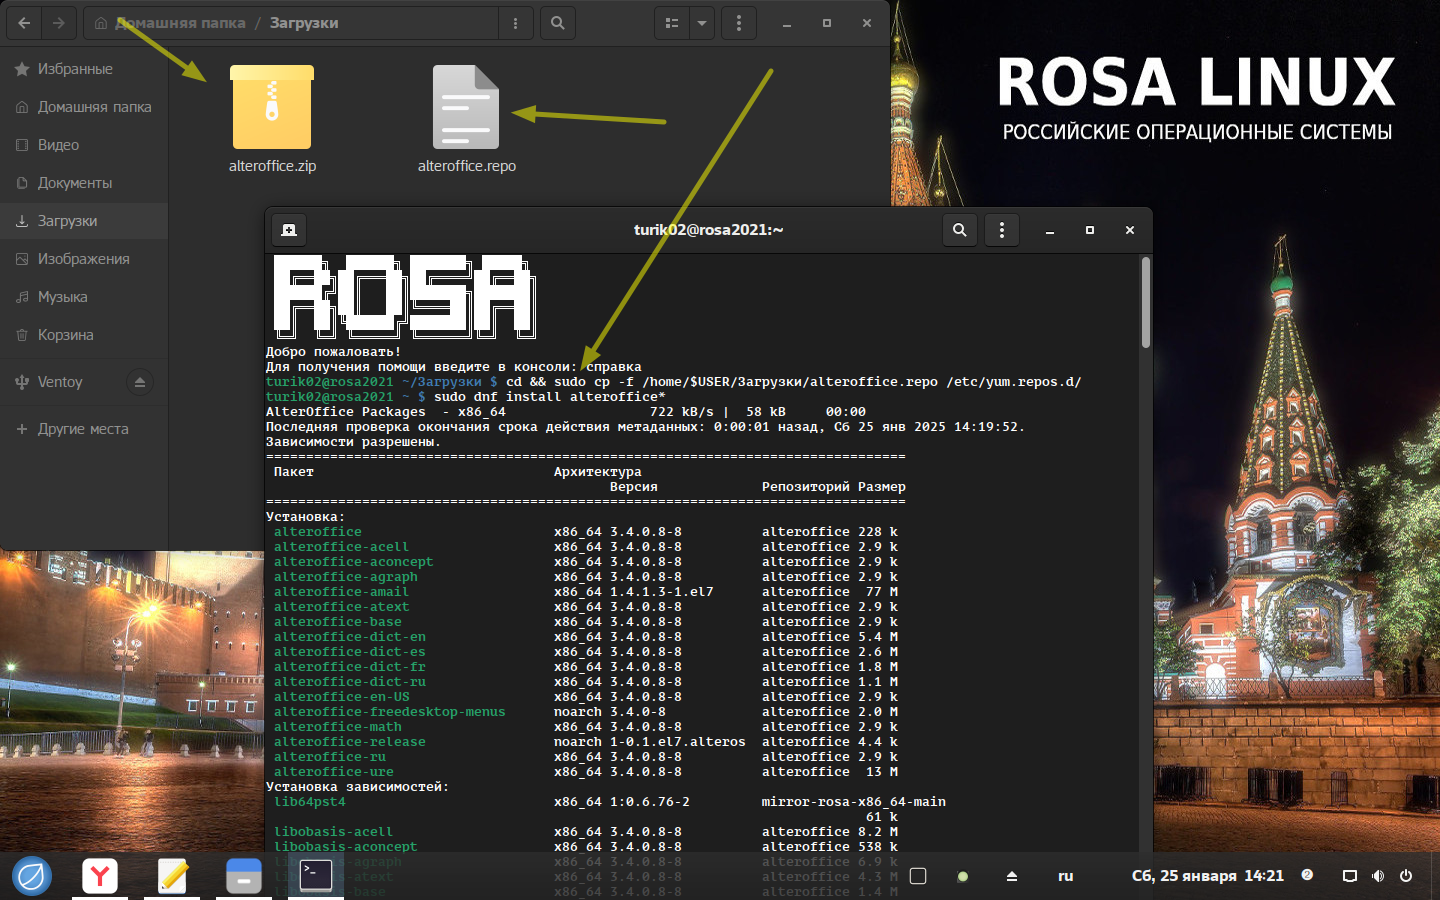Click the back arrow in file manager
The image size is (1440, 900).
pos(24,23)
